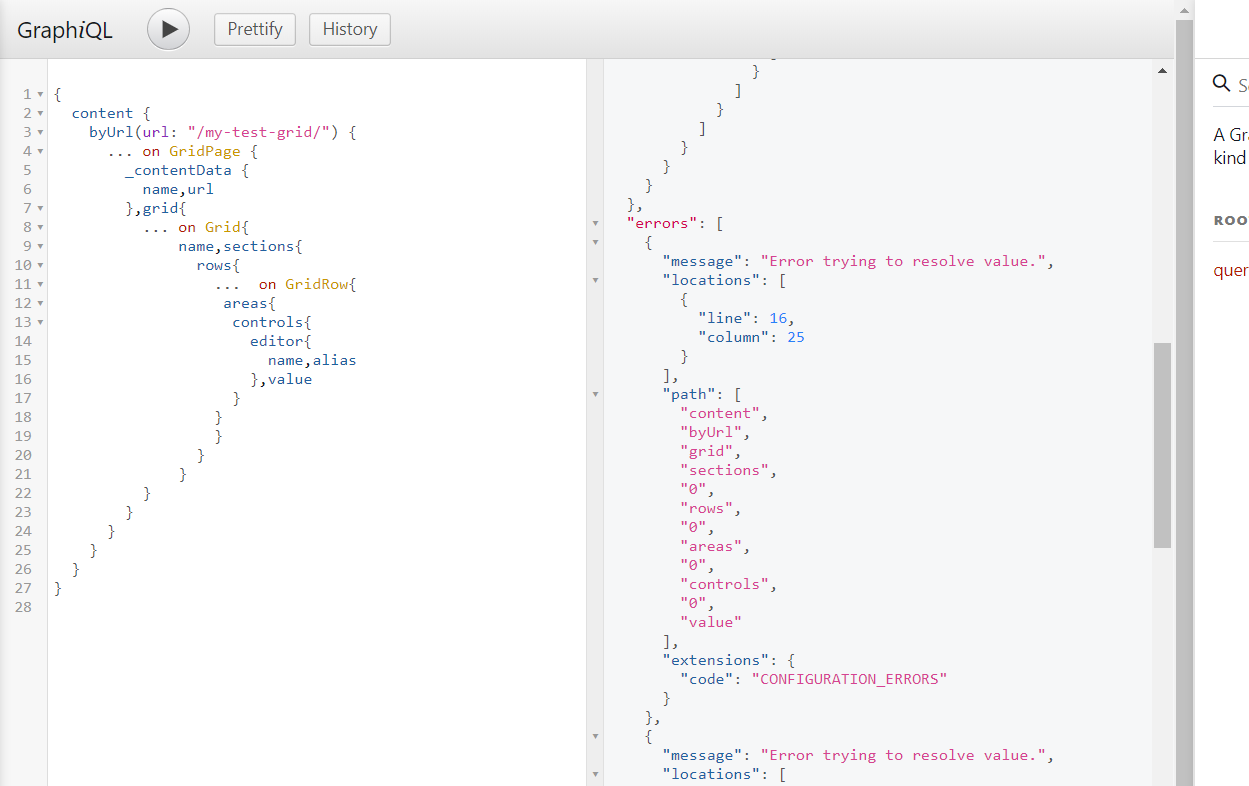Fold the "path" array in results
The image size is (1249, 786).
tap(596, 394)
